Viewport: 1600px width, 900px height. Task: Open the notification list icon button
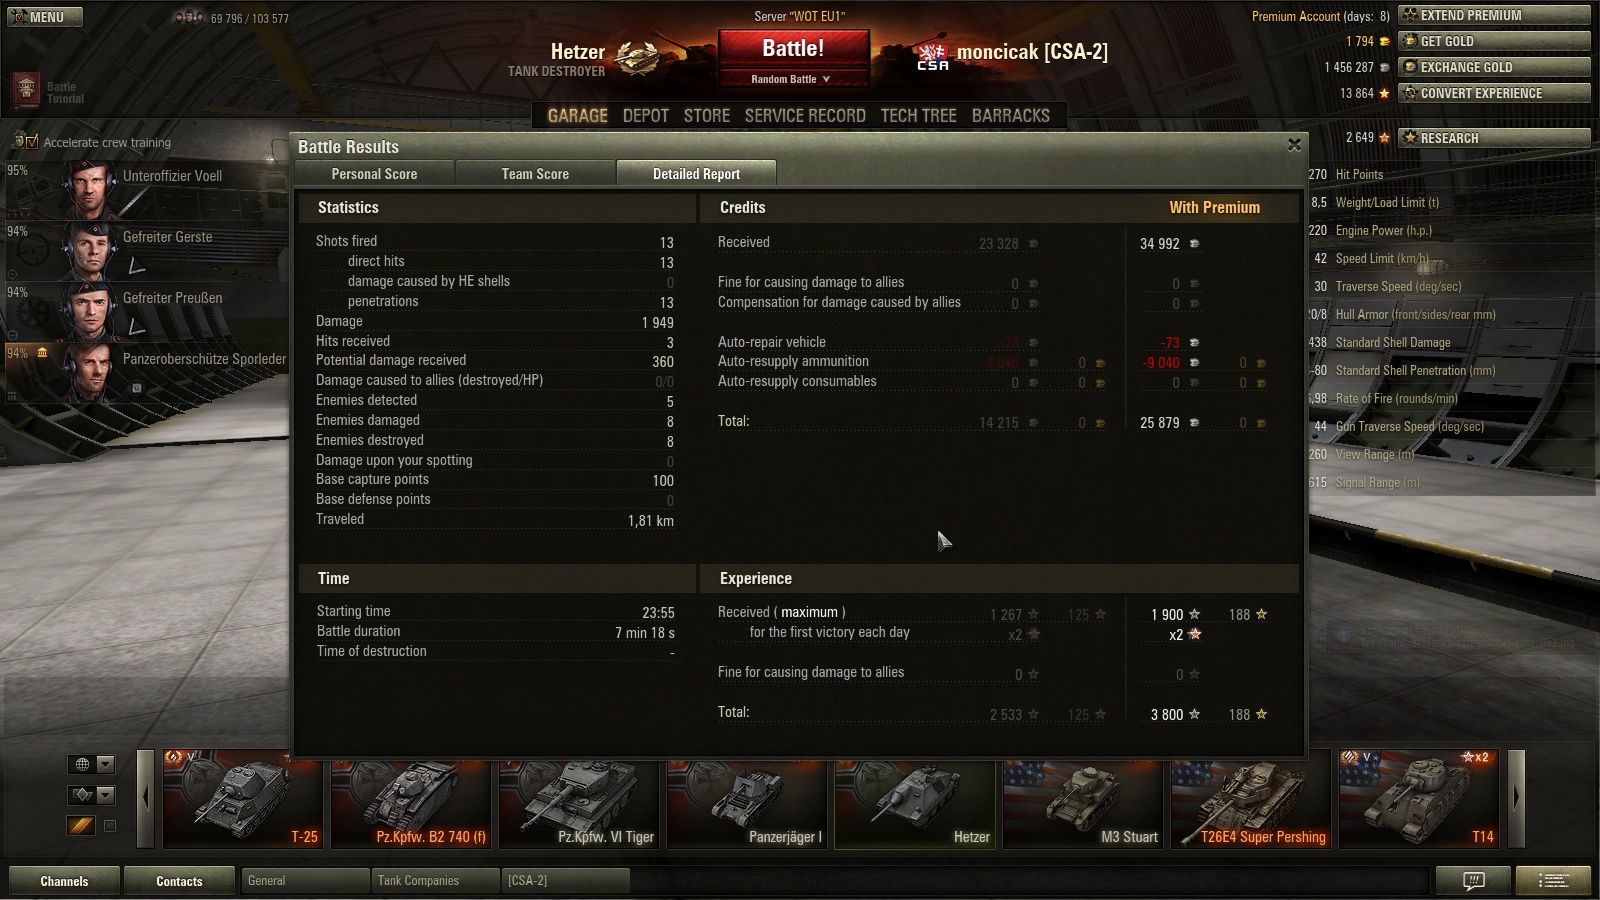tap(1553, 881)
